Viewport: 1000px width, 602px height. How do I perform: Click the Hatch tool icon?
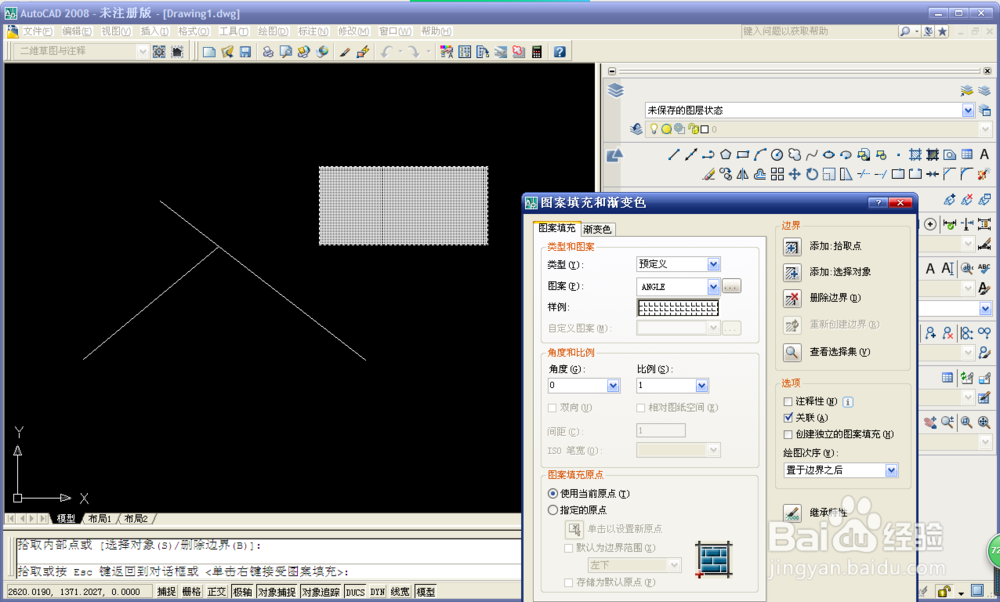click(915, 154)
